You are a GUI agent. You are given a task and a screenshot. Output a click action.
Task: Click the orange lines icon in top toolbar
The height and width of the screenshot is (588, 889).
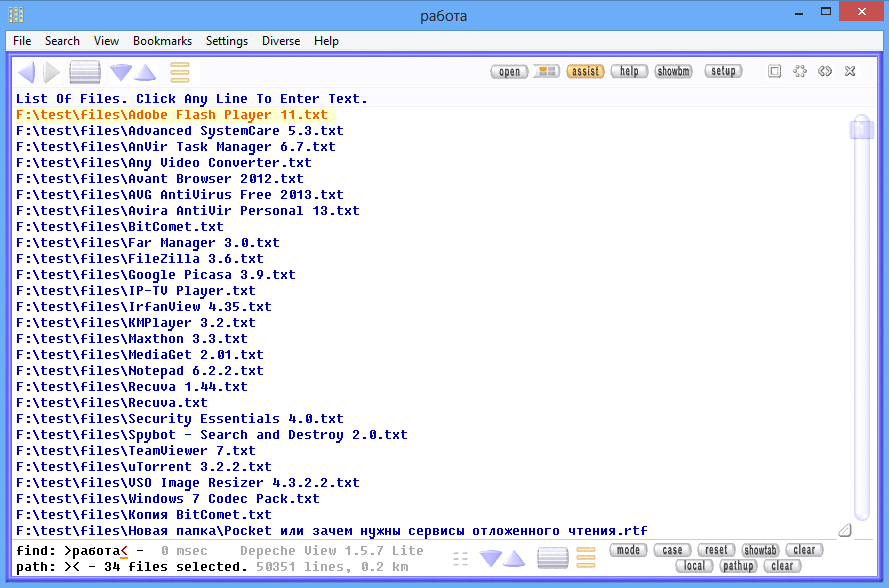pos(180,73)
